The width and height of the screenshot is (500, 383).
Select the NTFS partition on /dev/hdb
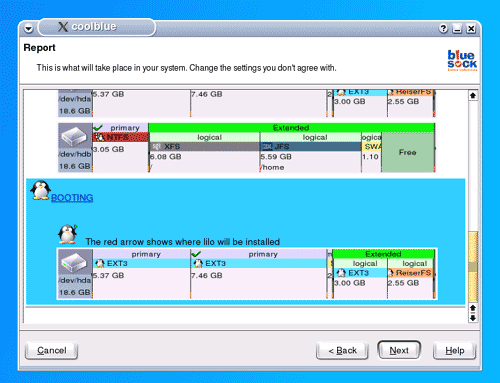point(121,148)
